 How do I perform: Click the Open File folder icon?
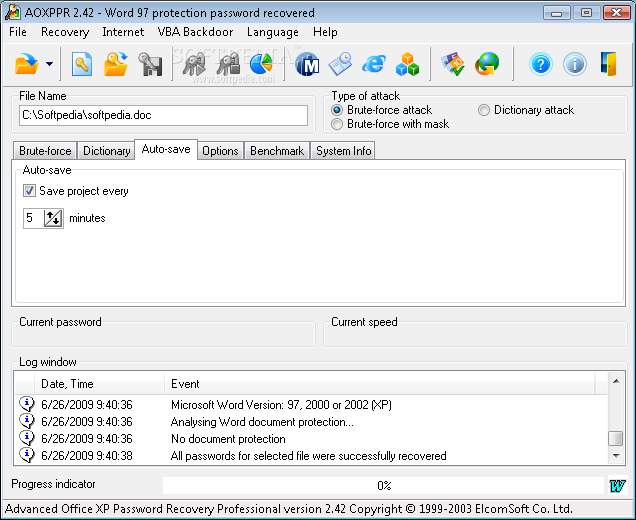coord(26,64)
